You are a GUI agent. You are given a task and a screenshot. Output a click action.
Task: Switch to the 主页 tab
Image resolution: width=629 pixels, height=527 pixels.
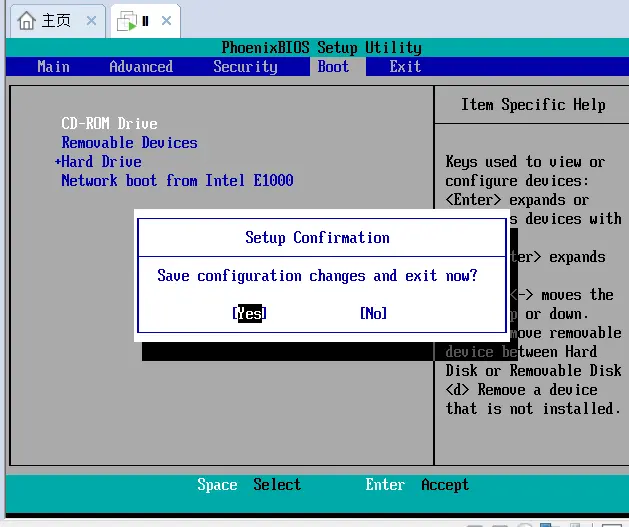pos(57,20)
